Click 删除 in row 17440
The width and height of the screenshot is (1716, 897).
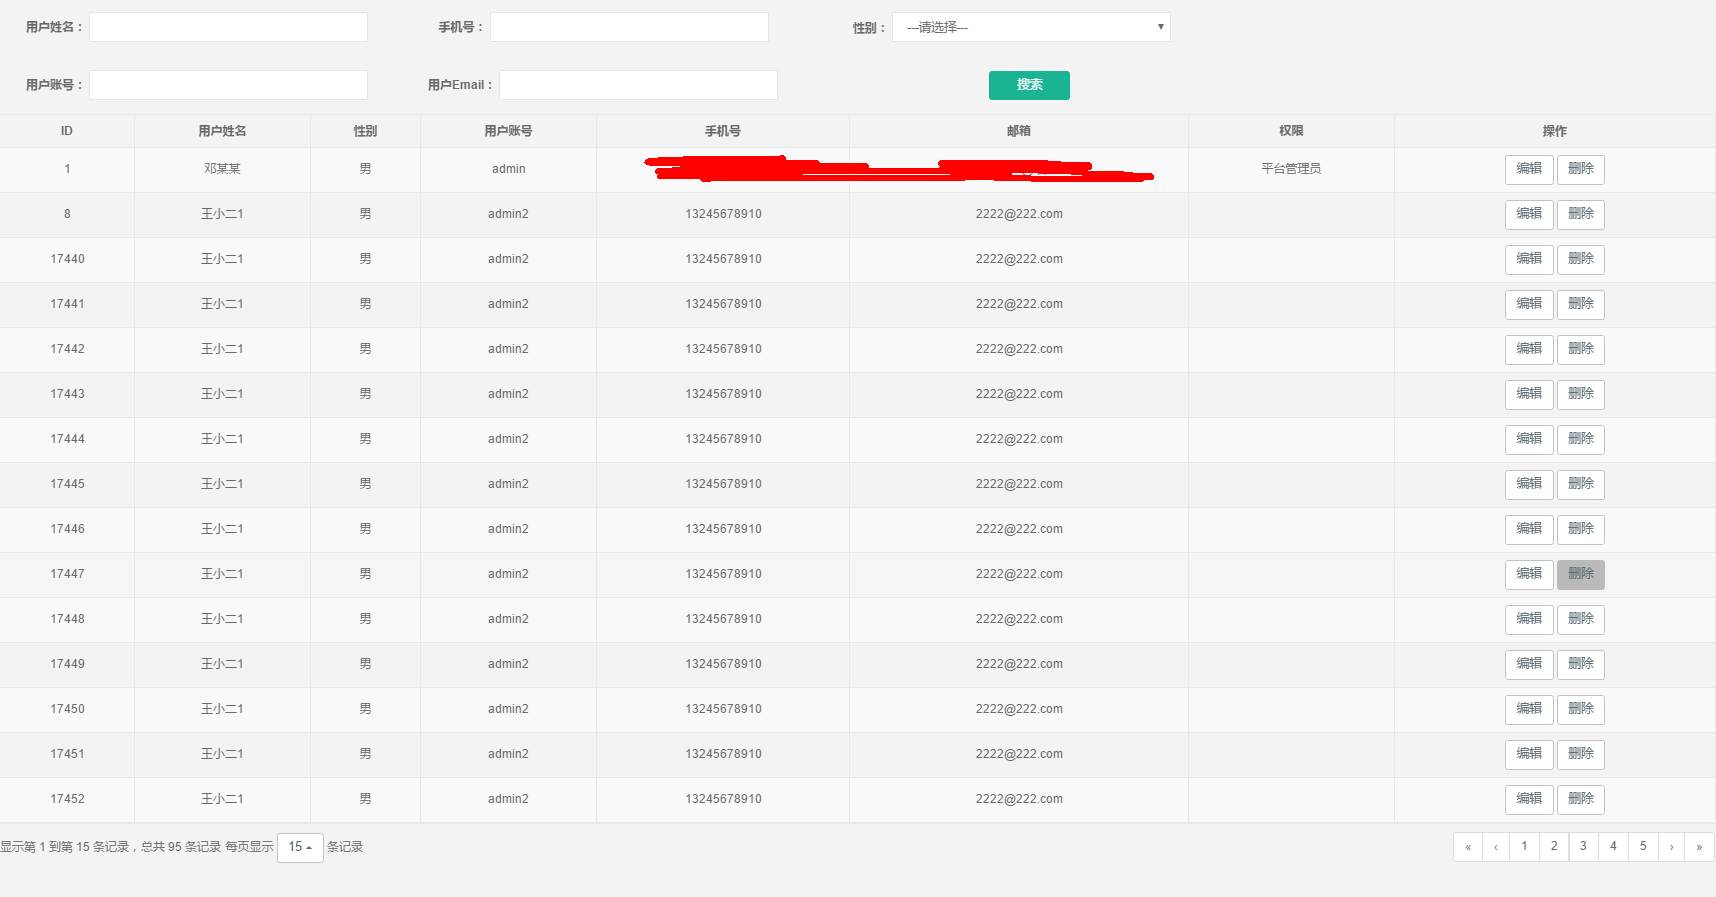coord(1581,259)
